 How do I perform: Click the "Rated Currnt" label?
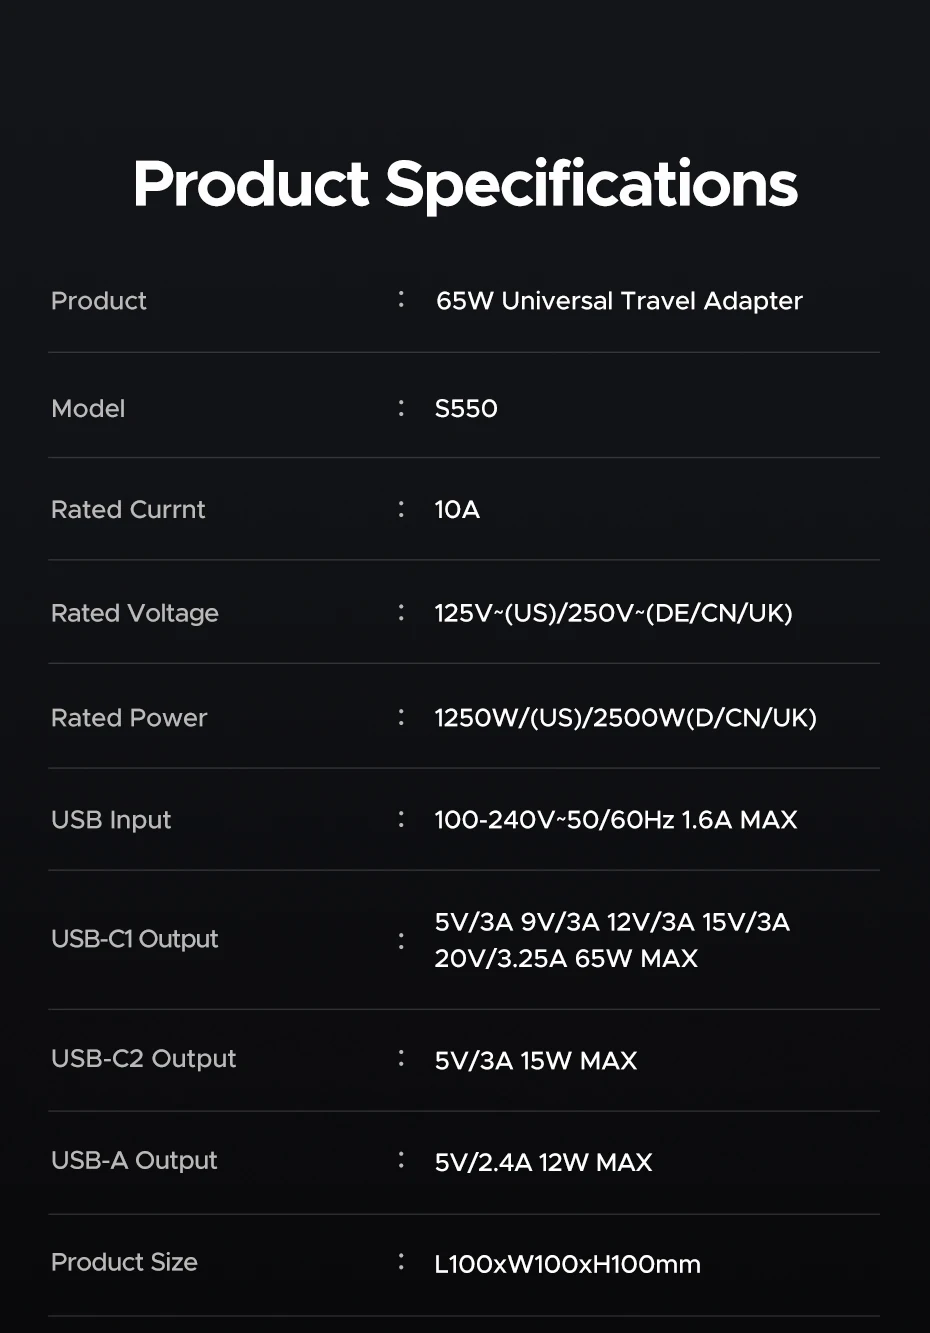click(x=128, y=510)
